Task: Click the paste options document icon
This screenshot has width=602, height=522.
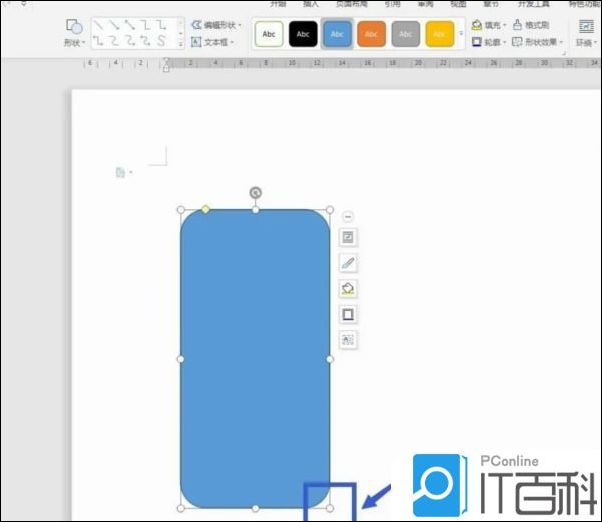Action: (x=120, y=173)
